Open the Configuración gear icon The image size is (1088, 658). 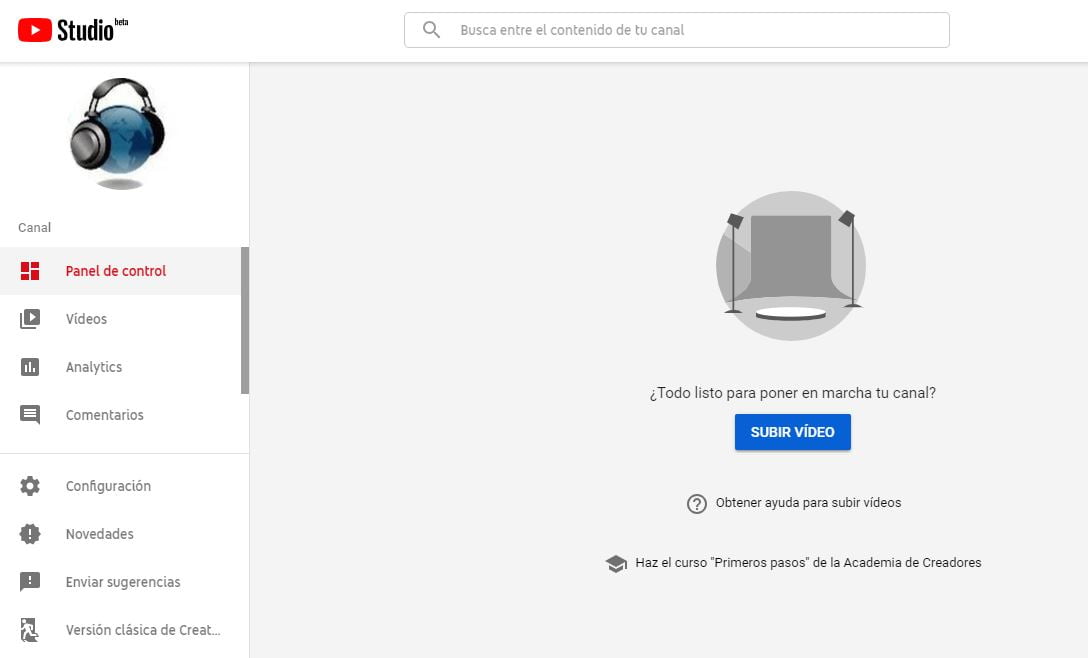tap(30, 486)
